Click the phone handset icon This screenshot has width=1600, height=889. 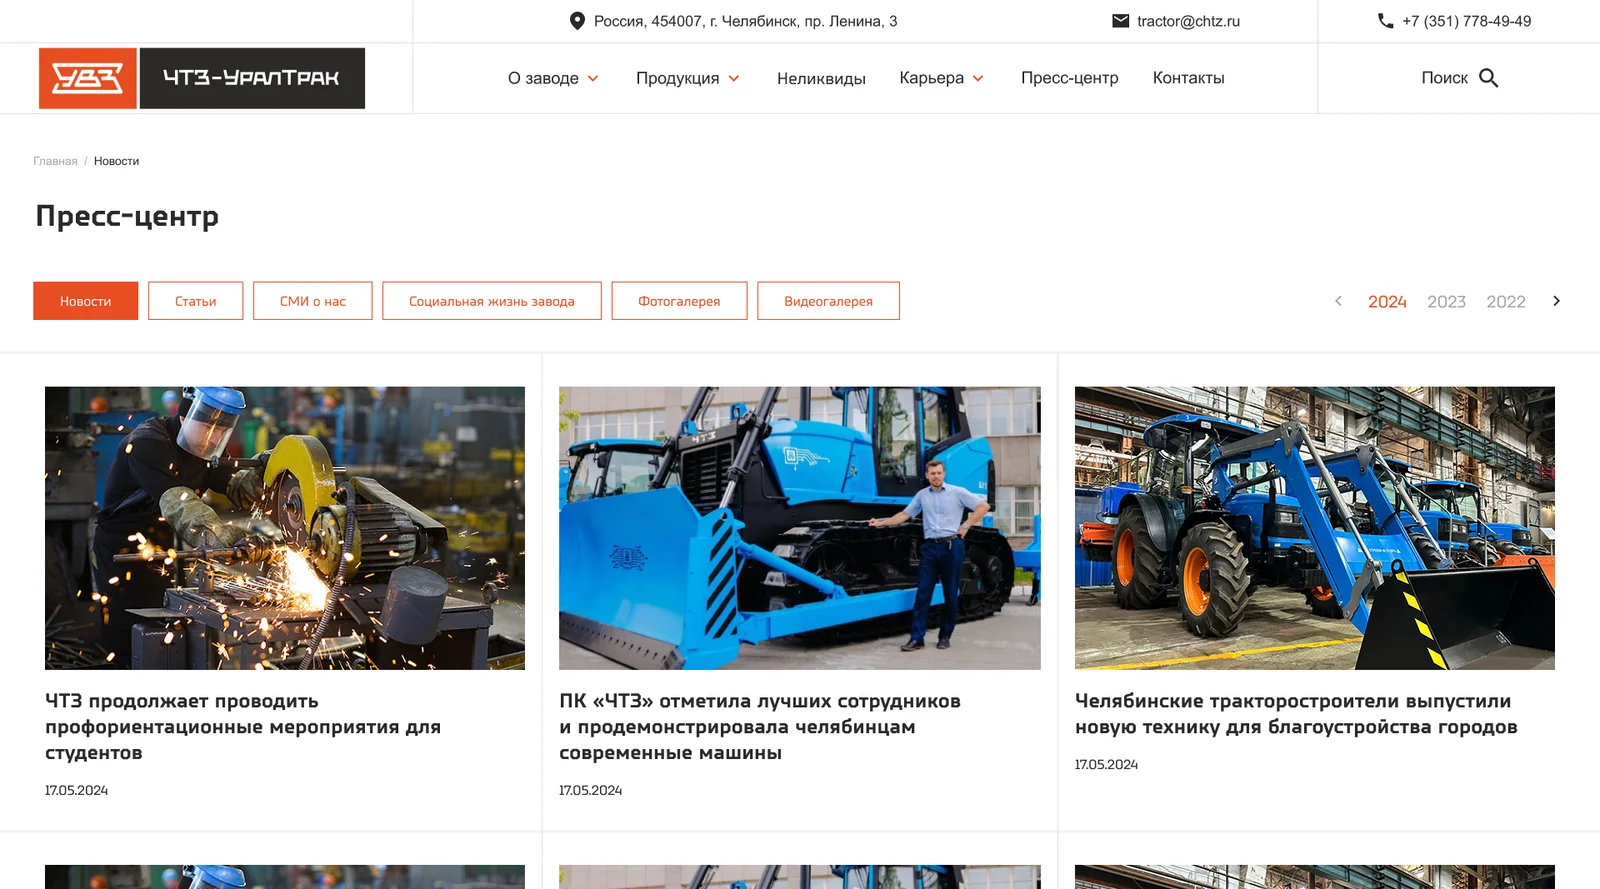click(1386, 21)
